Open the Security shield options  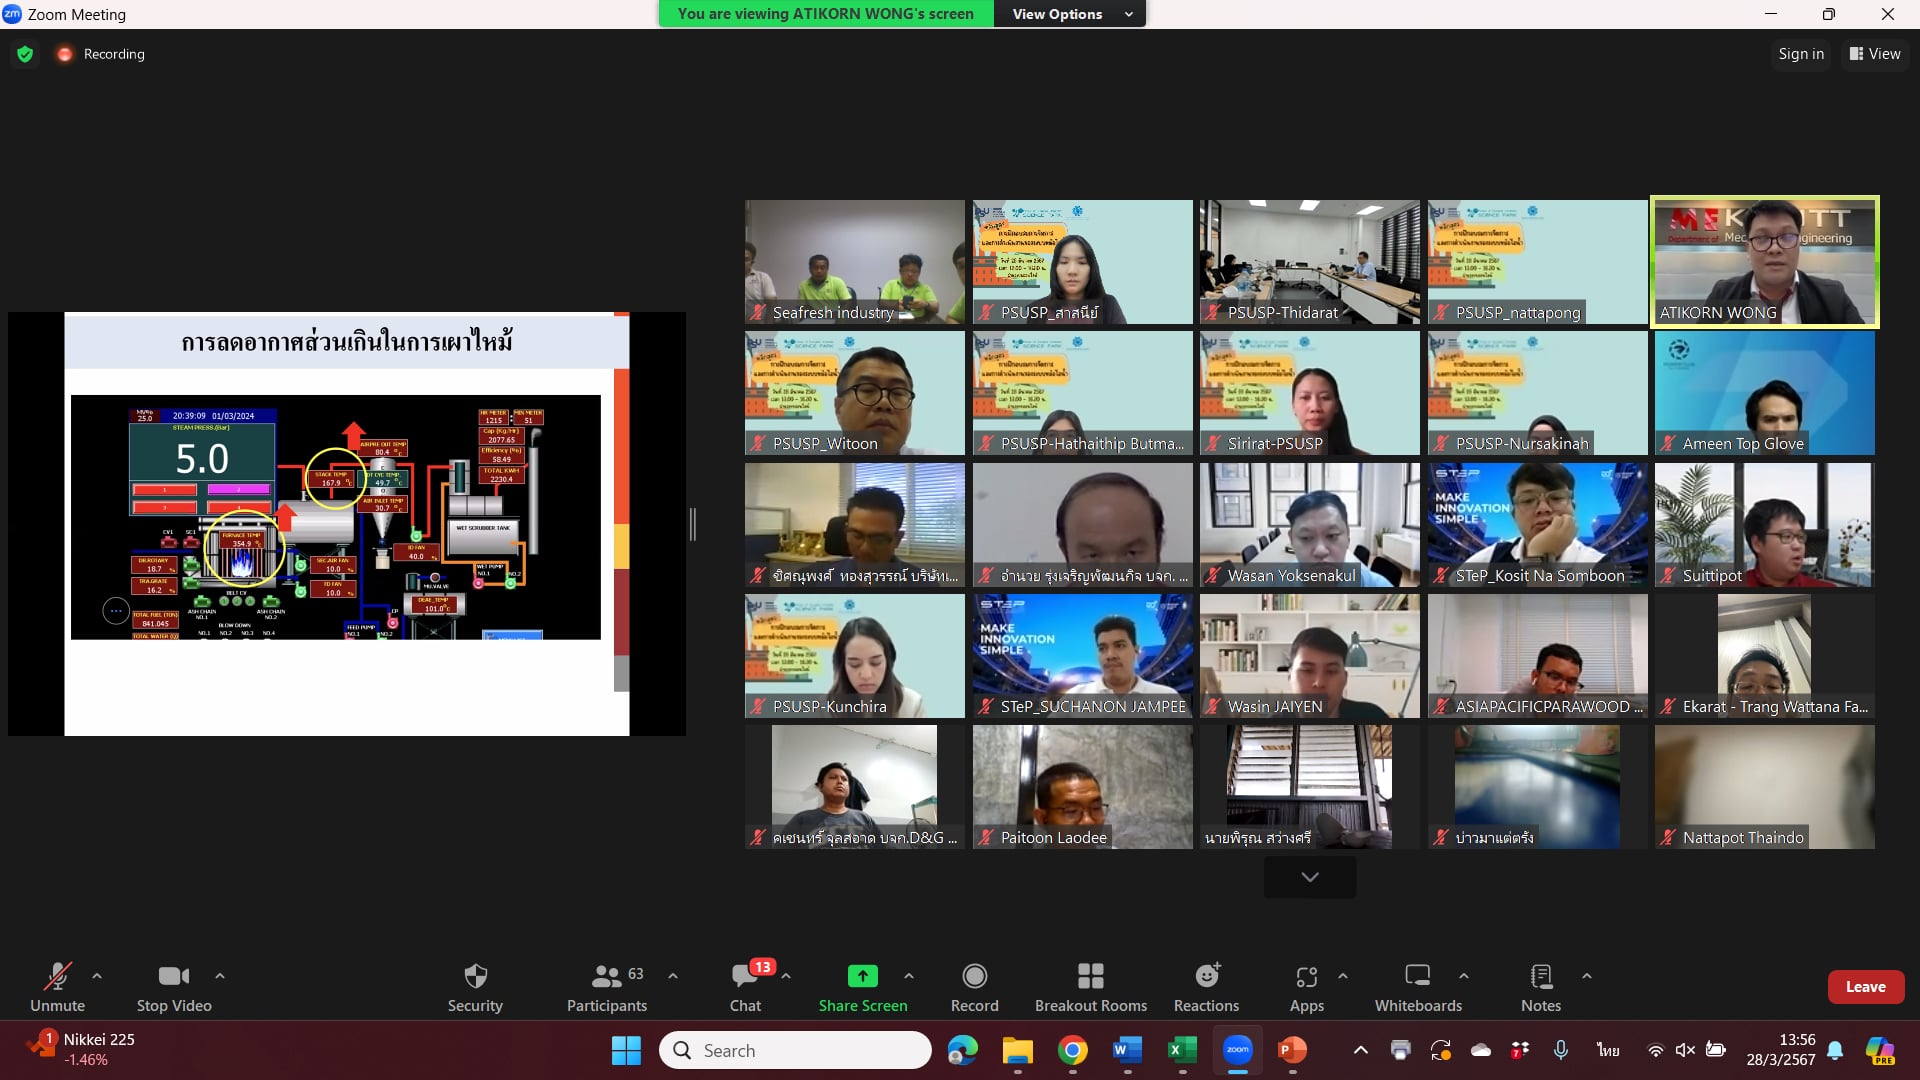(x=475, y=986)
